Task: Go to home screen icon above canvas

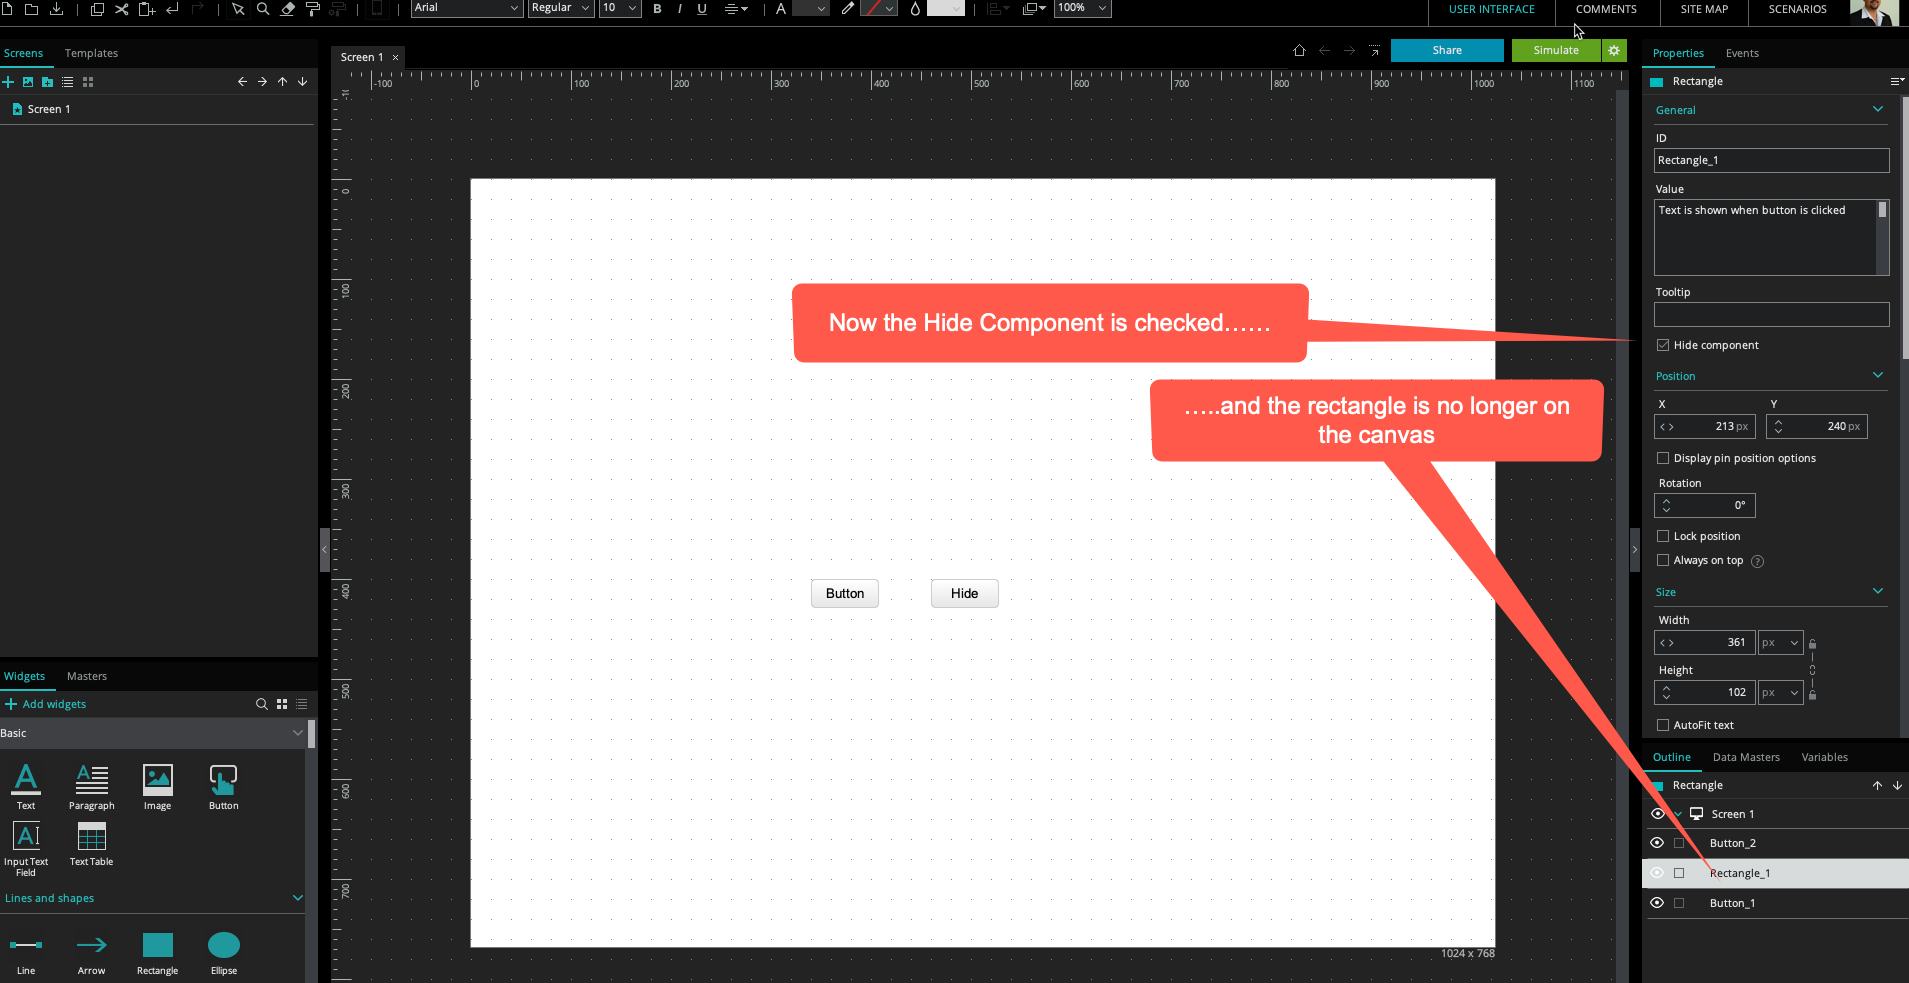Action: pyautogui.click(x=1299, y=50)
